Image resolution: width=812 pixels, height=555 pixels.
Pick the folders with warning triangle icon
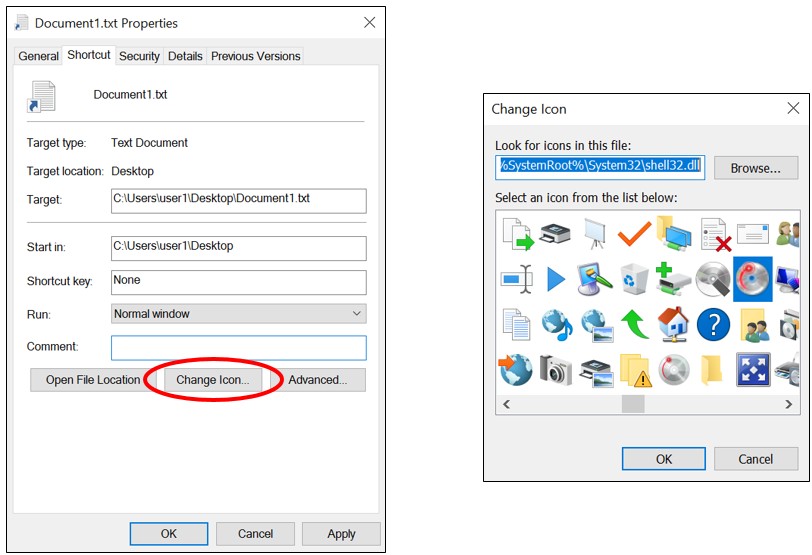point(635,371)
